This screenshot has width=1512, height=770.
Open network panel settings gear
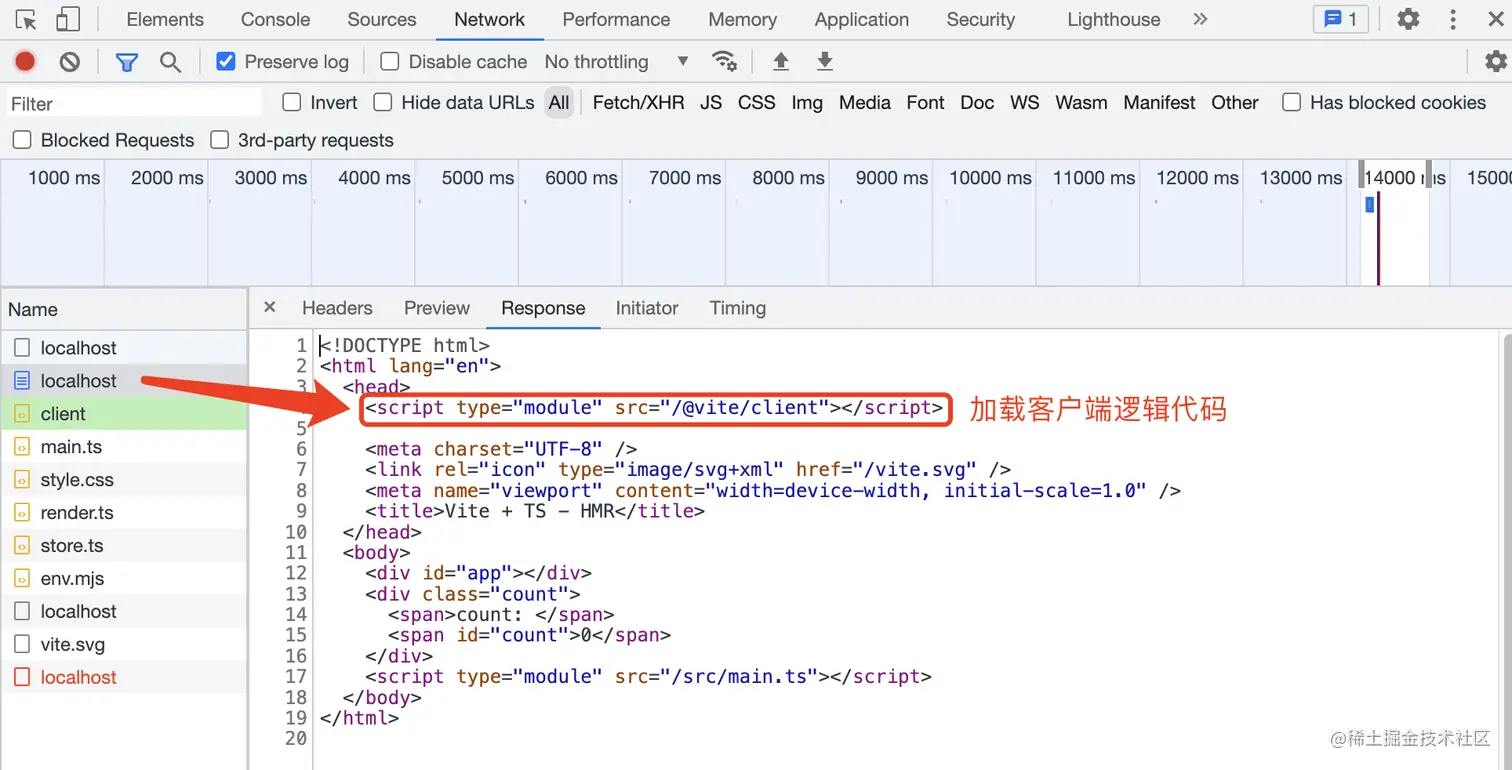tap(1495, 62)
